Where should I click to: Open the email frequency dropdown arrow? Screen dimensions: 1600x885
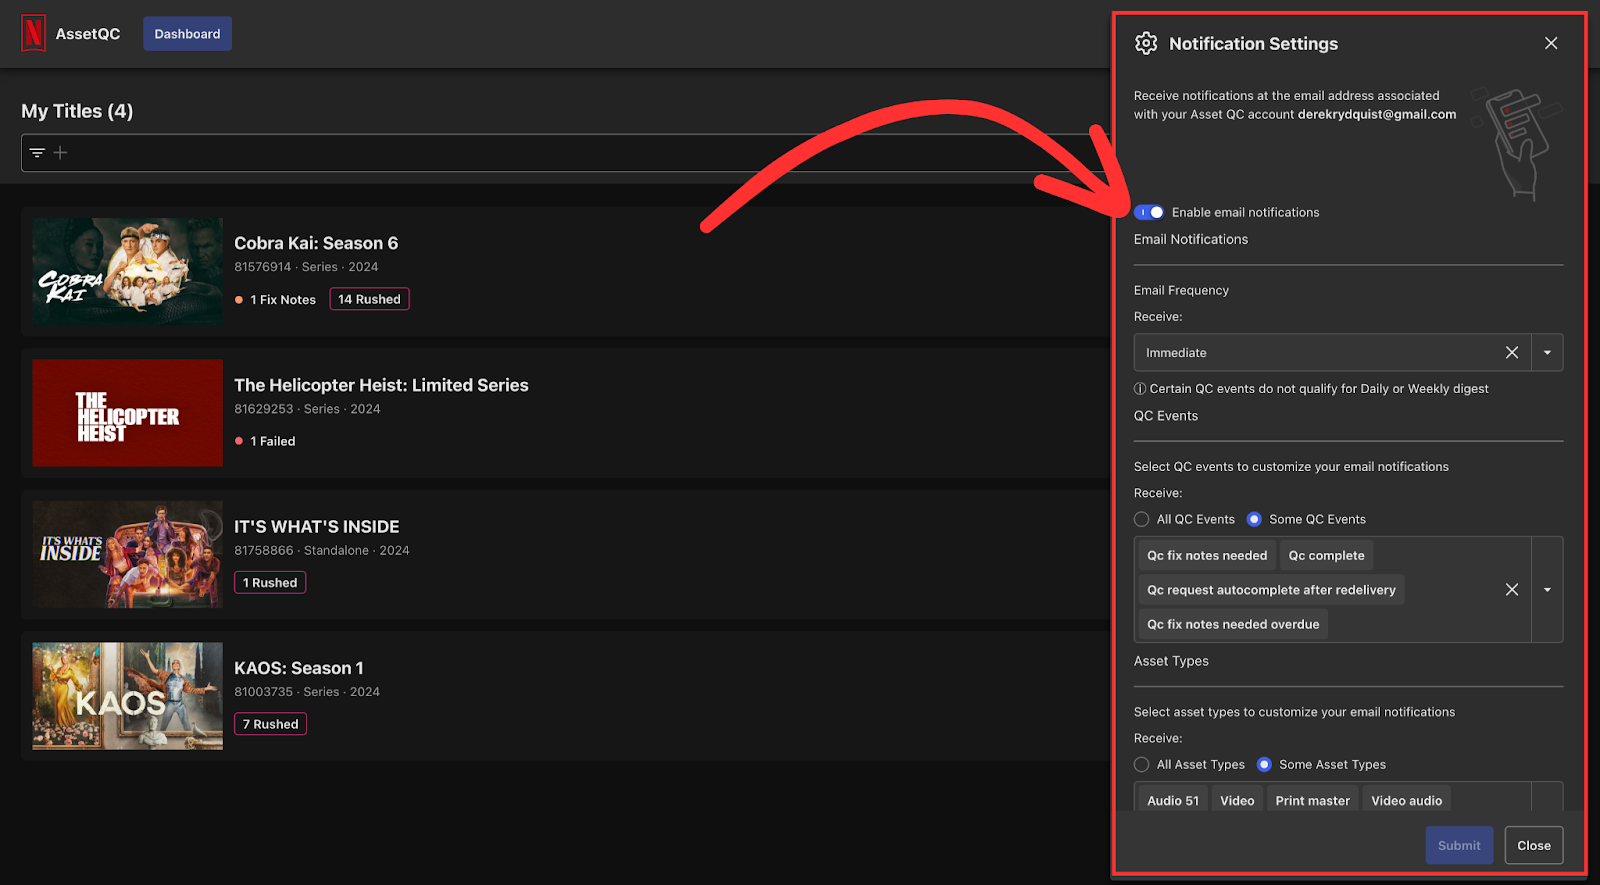[x=1547, y=352]
